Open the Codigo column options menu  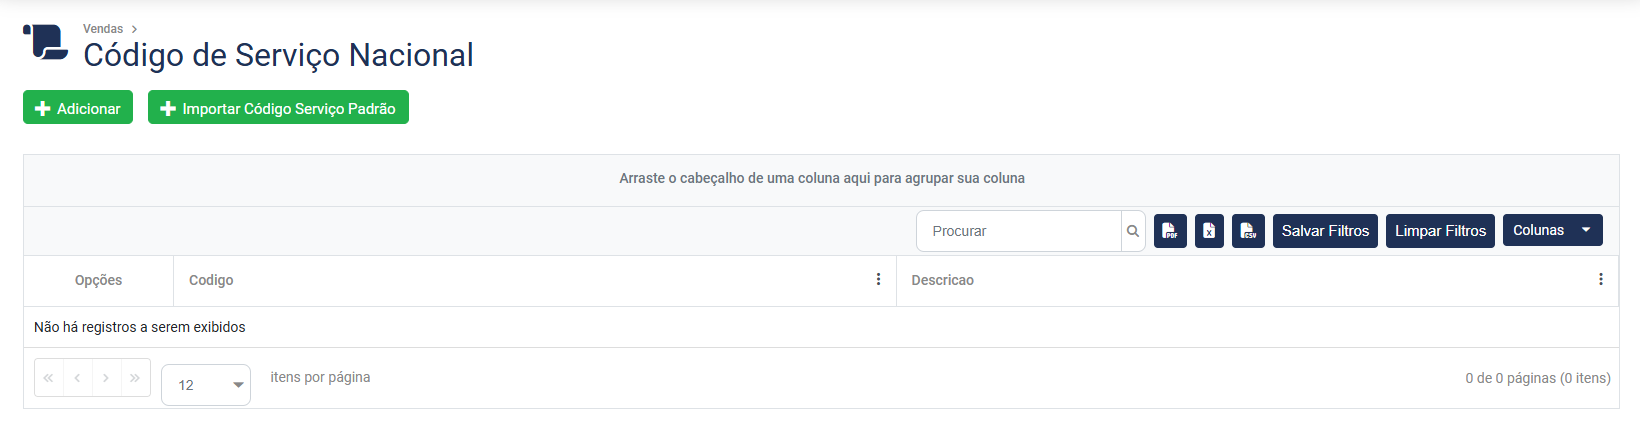coord(878,280)
